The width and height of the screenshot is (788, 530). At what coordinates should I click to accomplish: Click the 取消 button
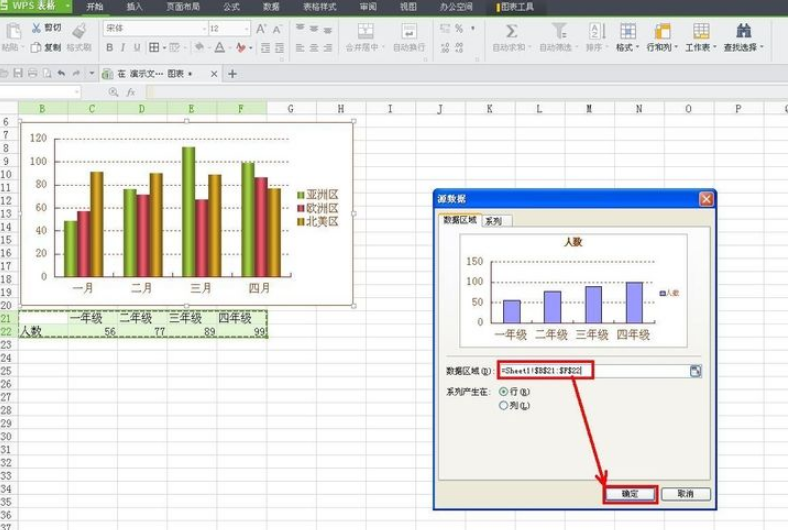coord(685,494)
